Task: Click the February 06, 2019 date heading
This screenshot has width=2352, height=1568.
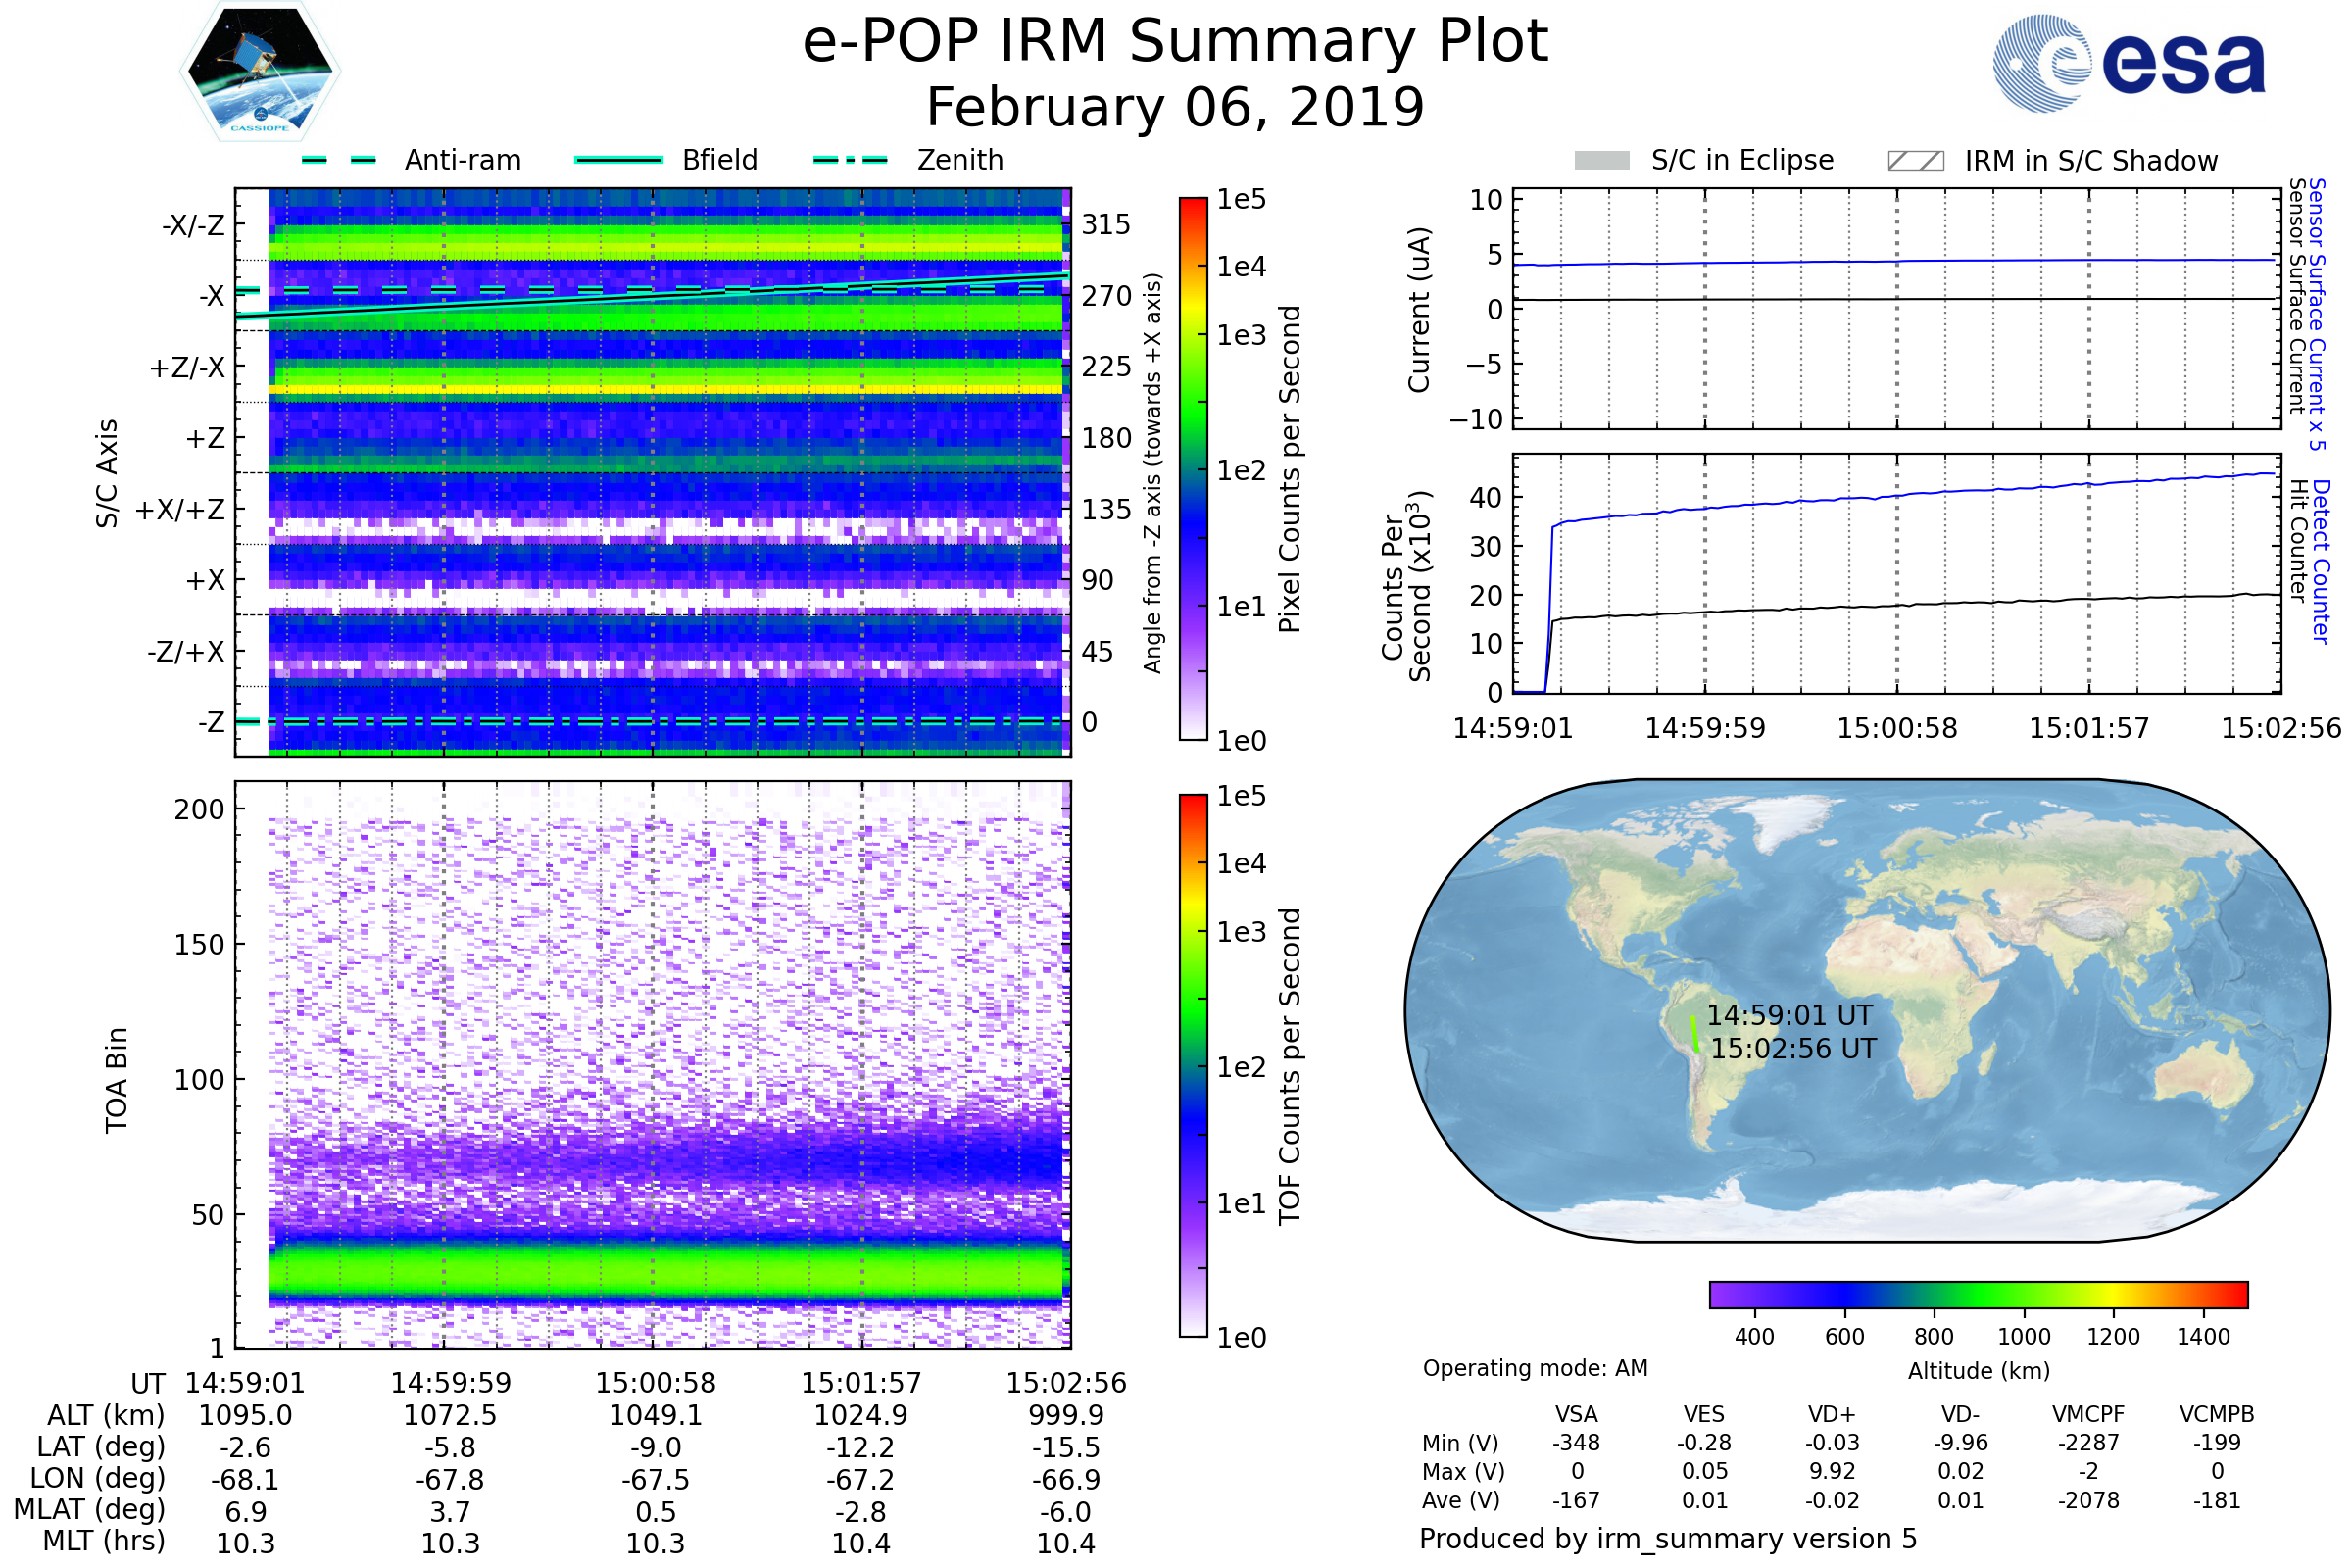Action: (1175, 108)
